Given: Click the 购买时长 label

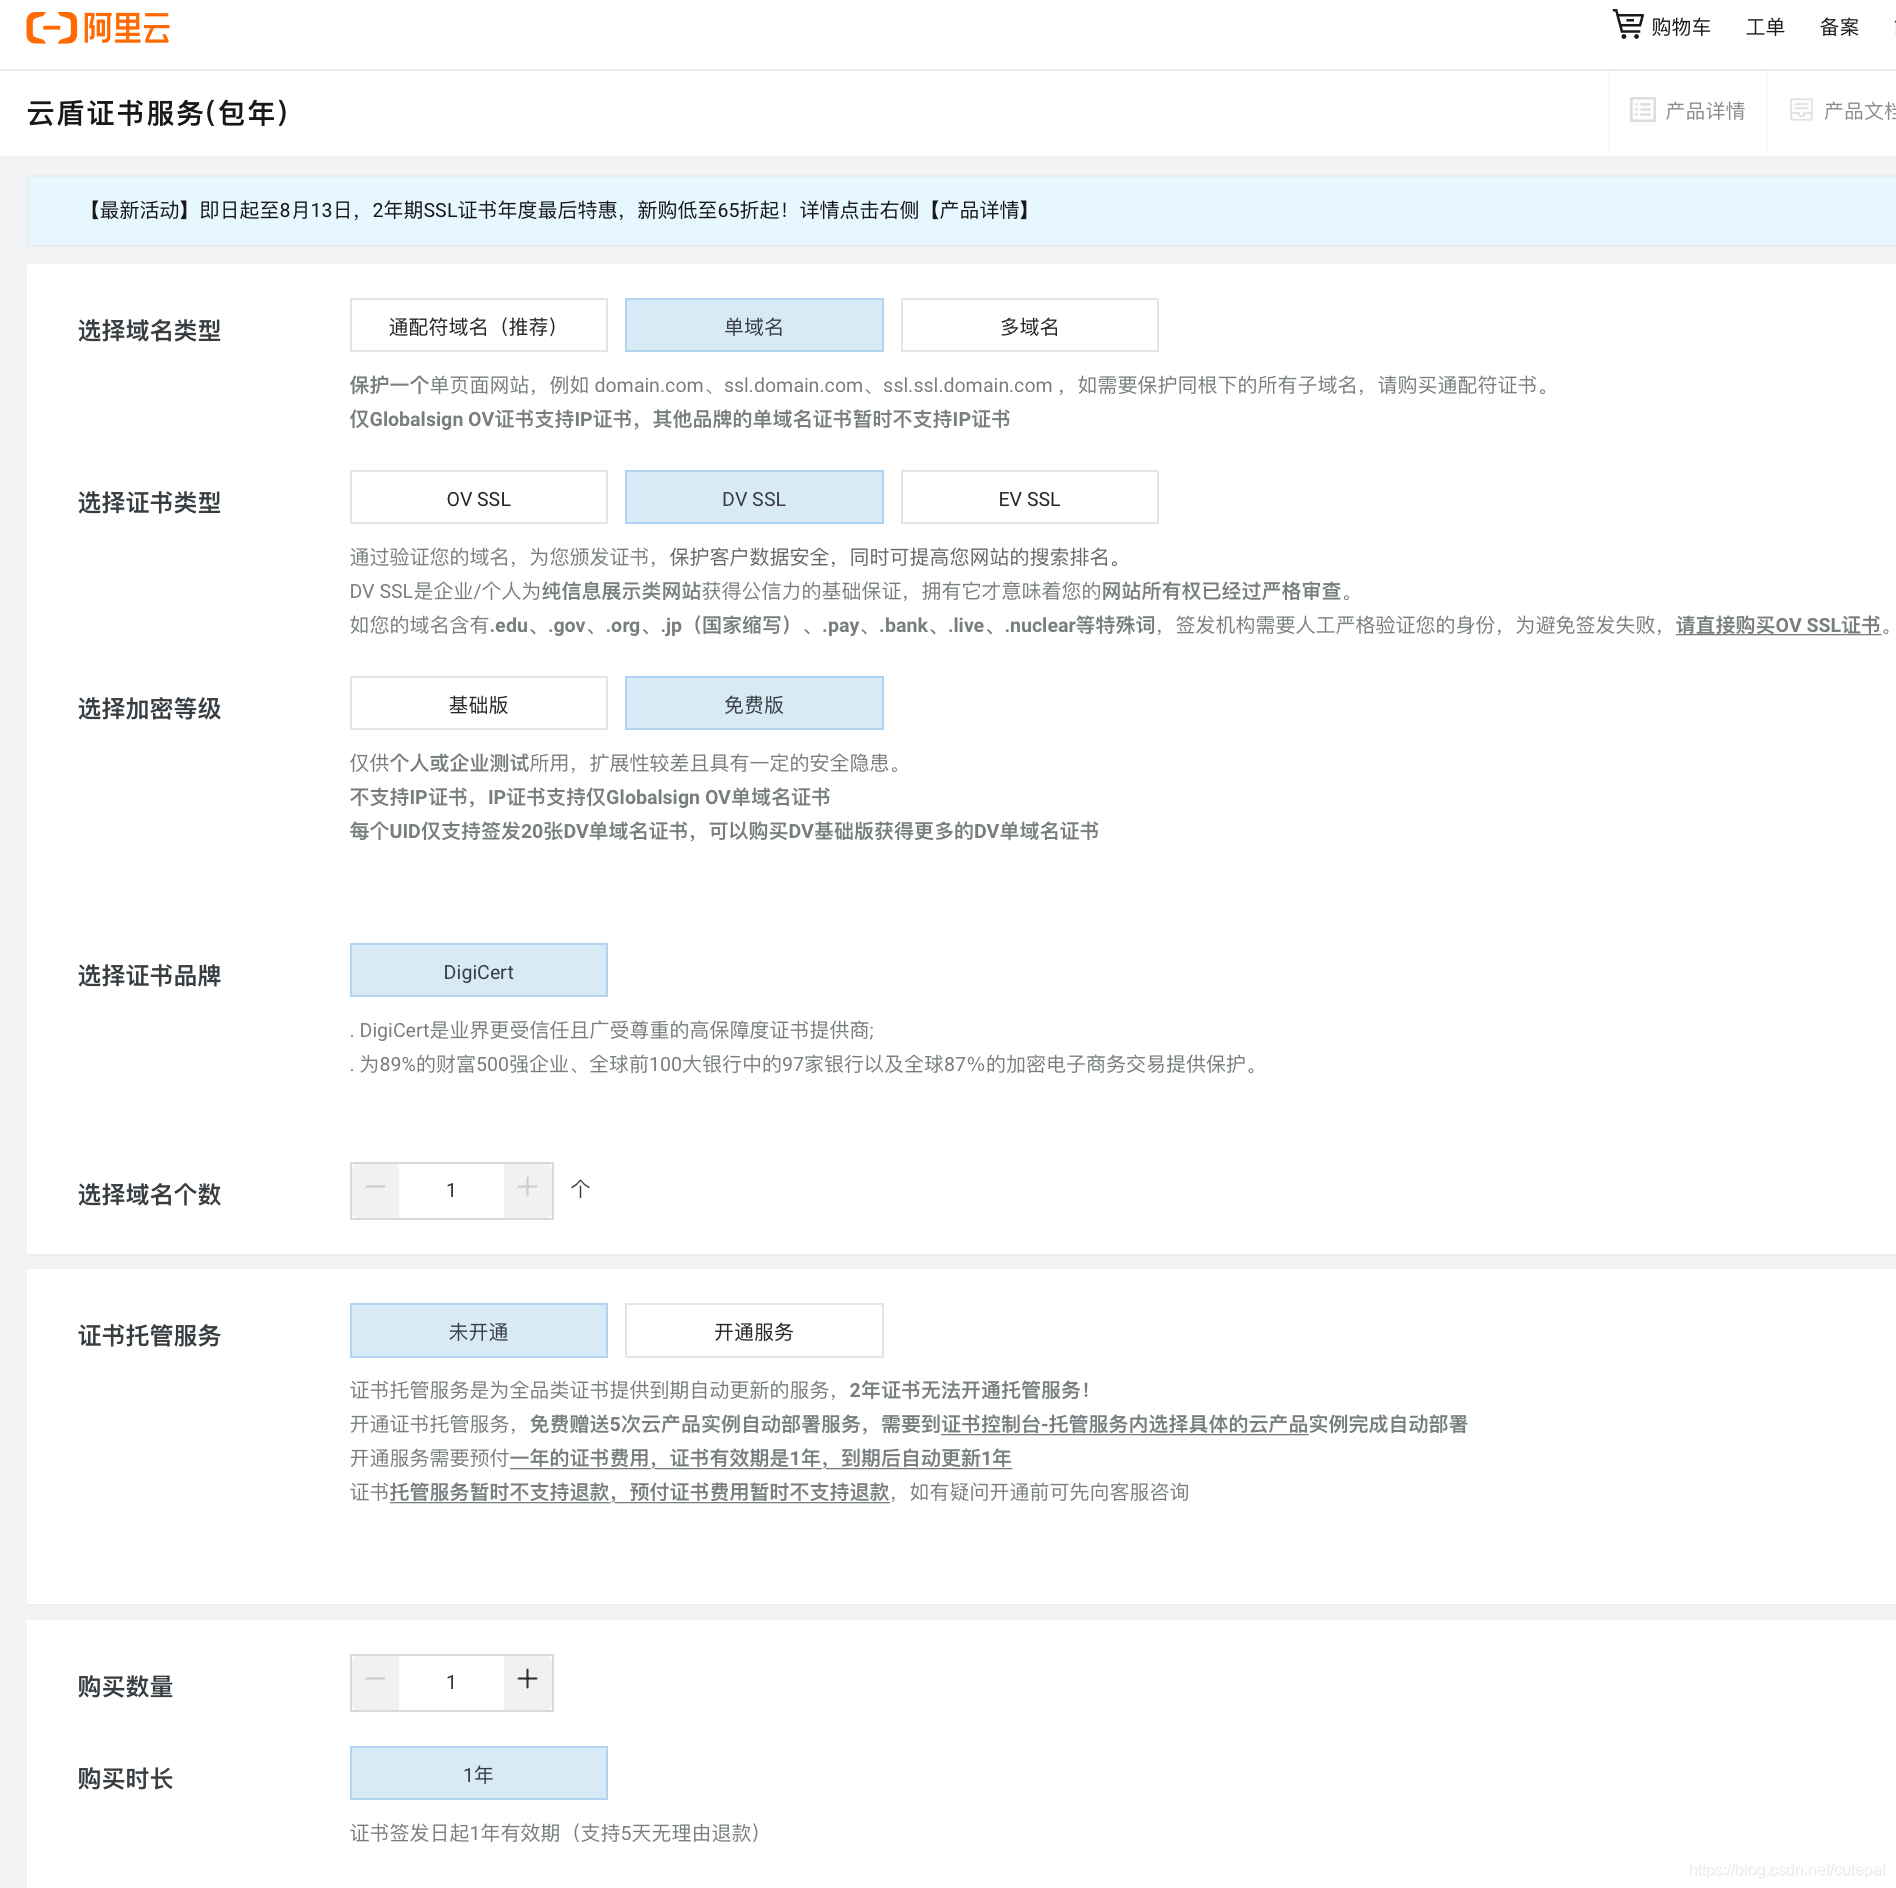Looking at the screenshot, I should (125, 1779).
